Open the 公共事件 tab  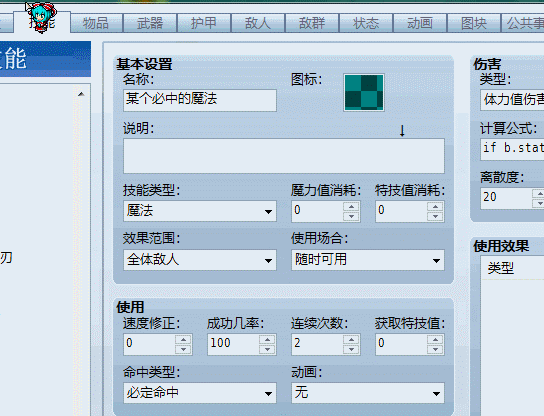click(523, 23)
